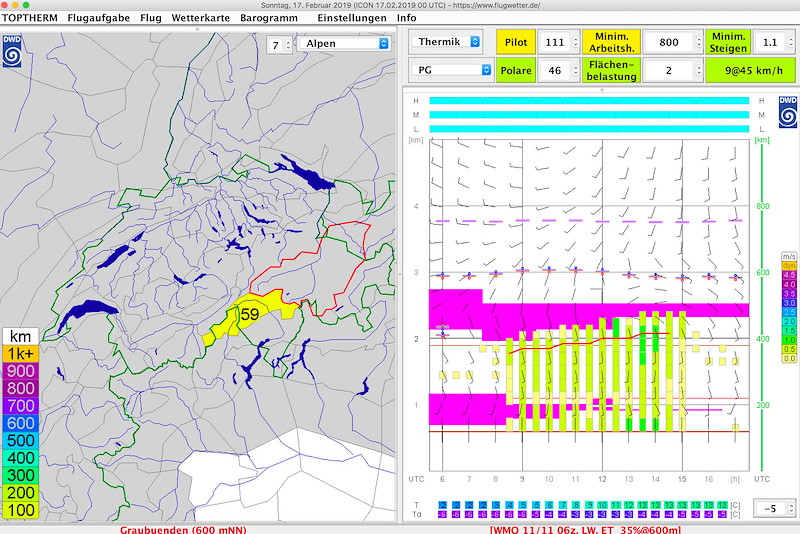This screenshot has height=534, width=800.
Task: Click the 700 km legend swatch
Action: click(20, 405)
